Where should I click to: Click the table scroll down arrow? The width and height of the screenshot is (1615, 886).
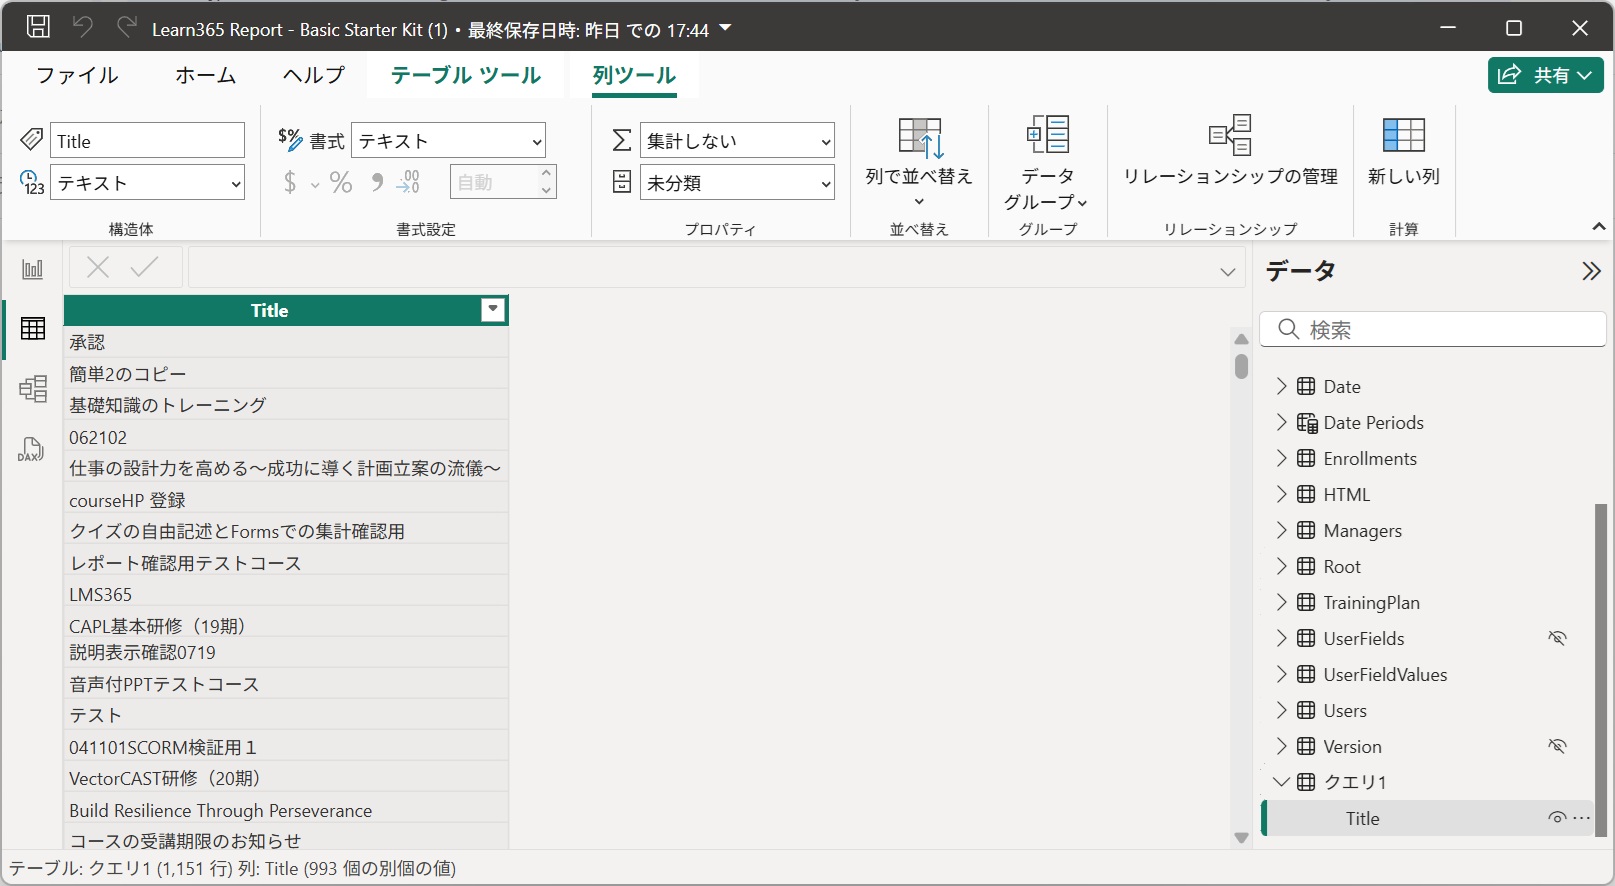click(x=1241, y=838)
